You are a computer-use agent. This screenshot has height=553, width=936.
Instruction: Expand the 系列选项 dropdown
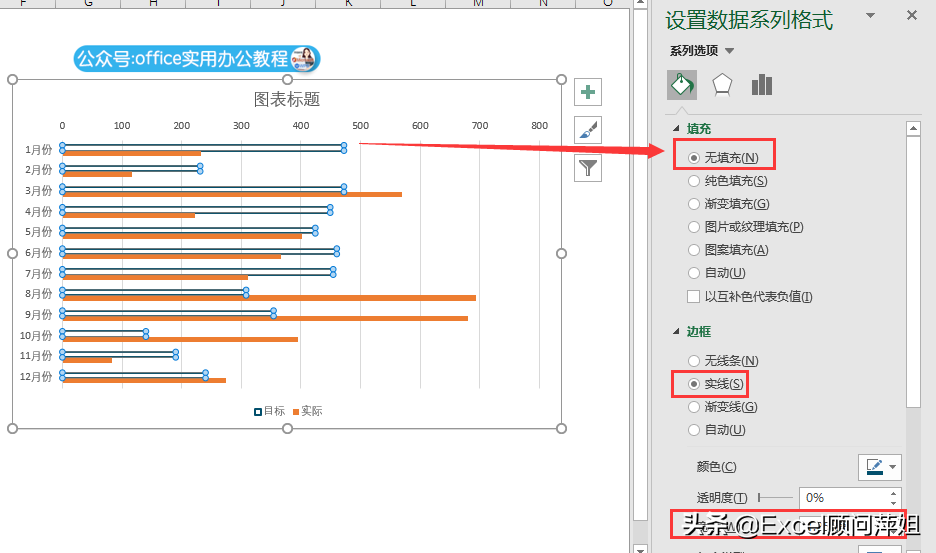coord(729,51)
